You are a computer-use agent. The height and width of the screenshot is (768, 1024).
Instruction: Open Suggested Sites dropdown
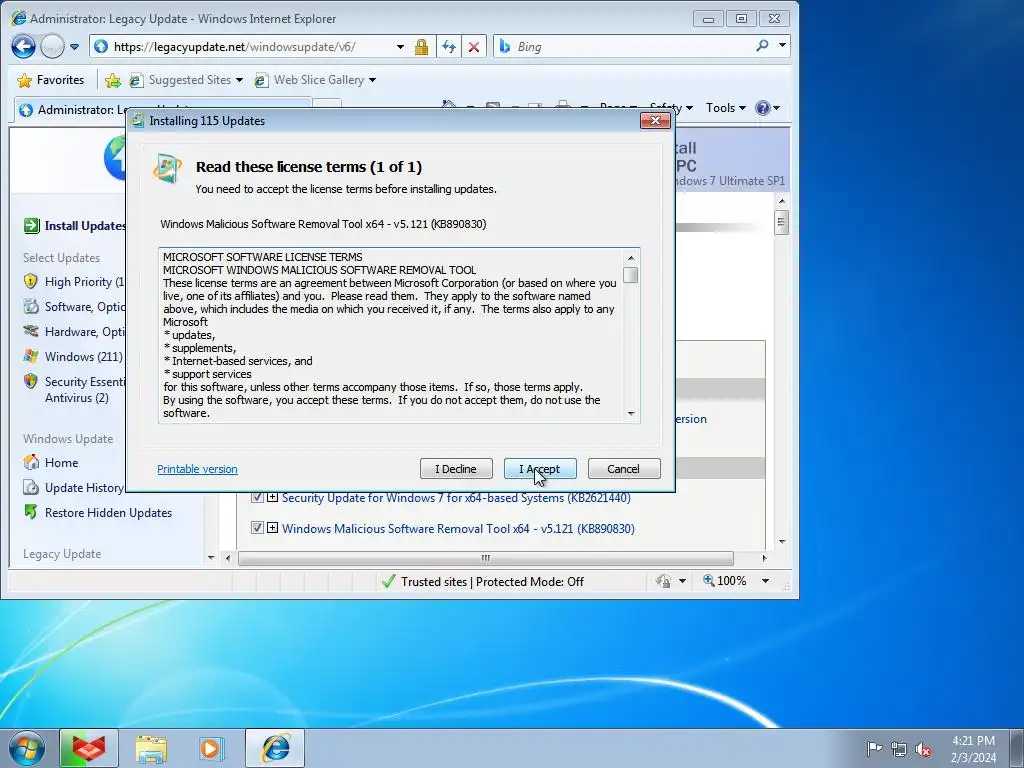pos(186,80)
